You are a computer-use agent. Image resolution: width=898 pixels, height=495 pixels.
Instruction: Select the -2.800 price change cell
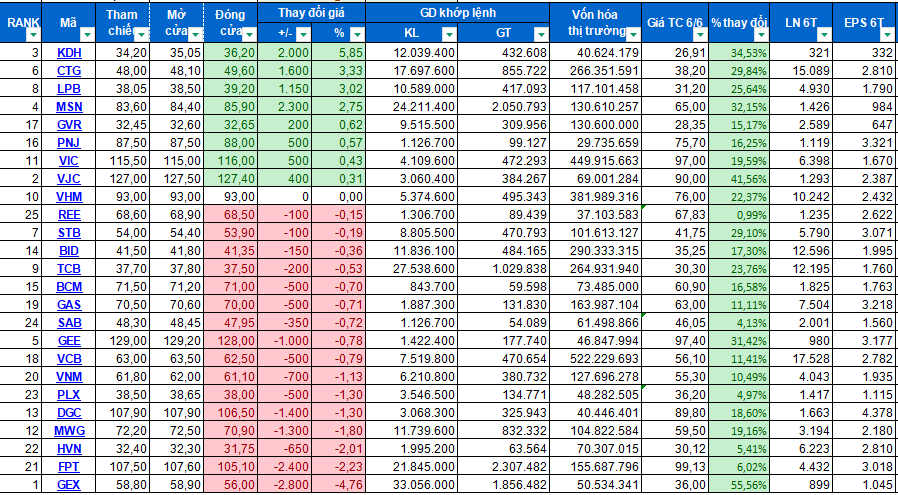click(x=285, y=485)
